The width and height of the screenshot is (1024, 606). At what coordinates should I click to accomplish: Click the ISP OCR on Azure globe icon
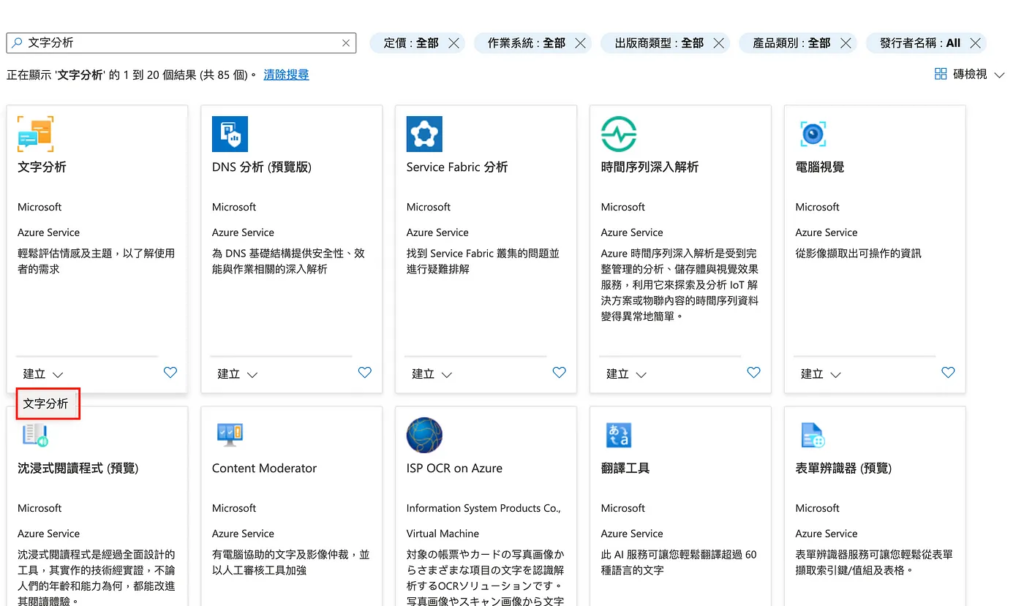(424, 435)
